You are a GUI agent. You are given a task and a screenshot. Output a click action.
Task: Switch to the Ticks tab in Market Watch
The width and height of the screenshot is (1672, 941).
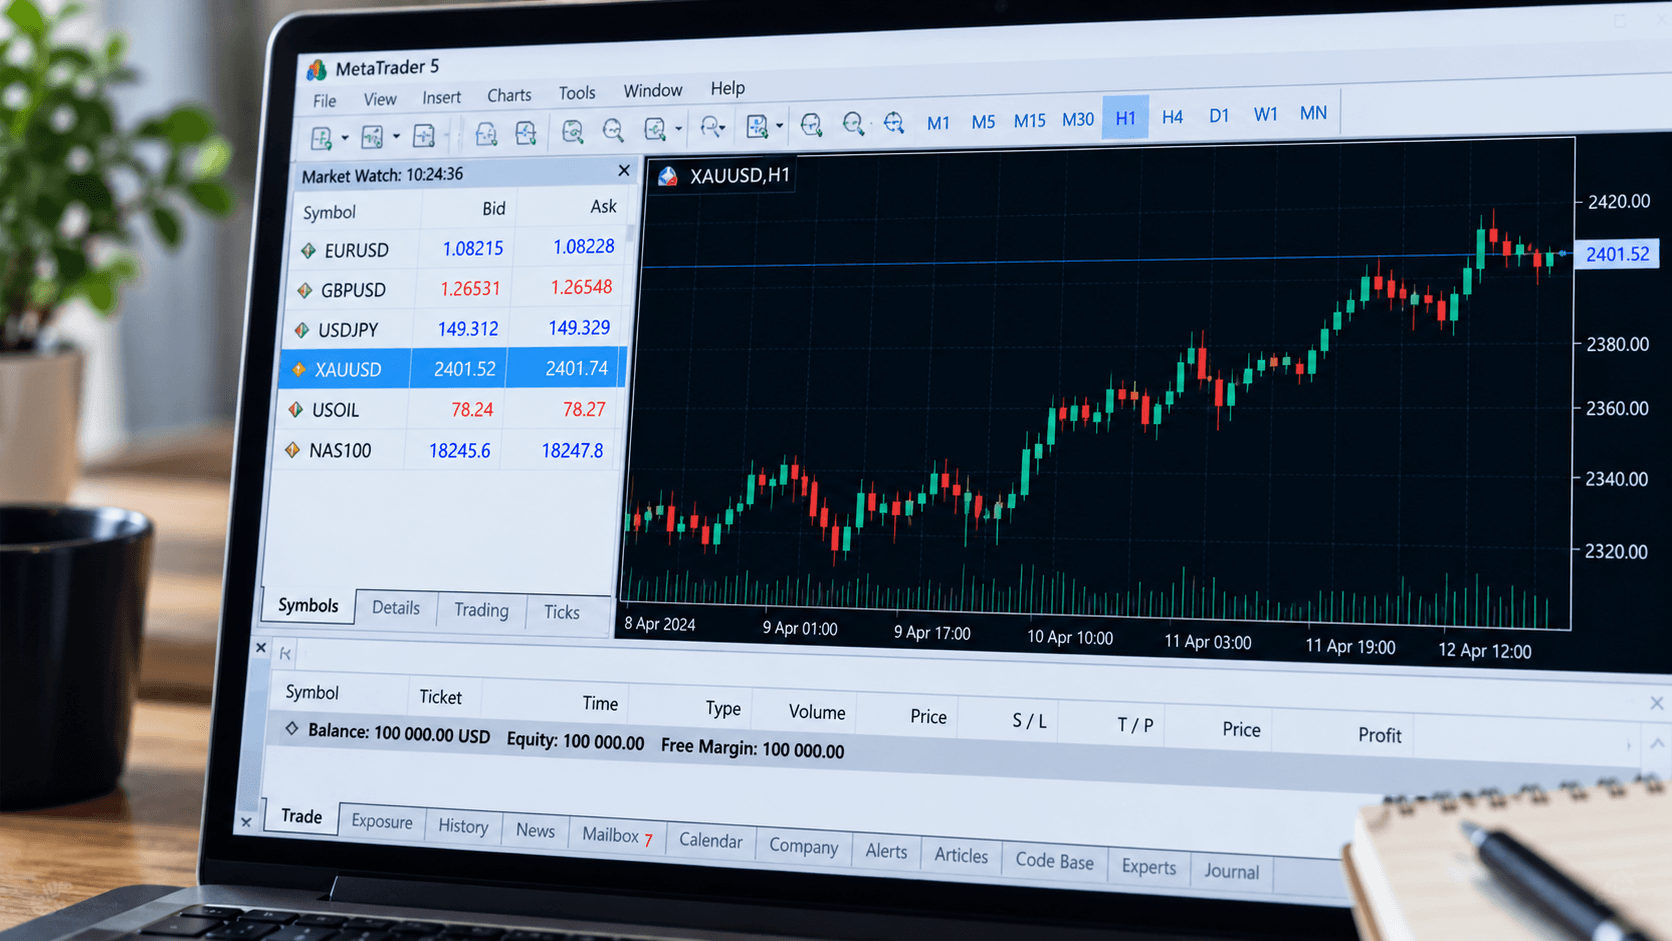[561, 612]
